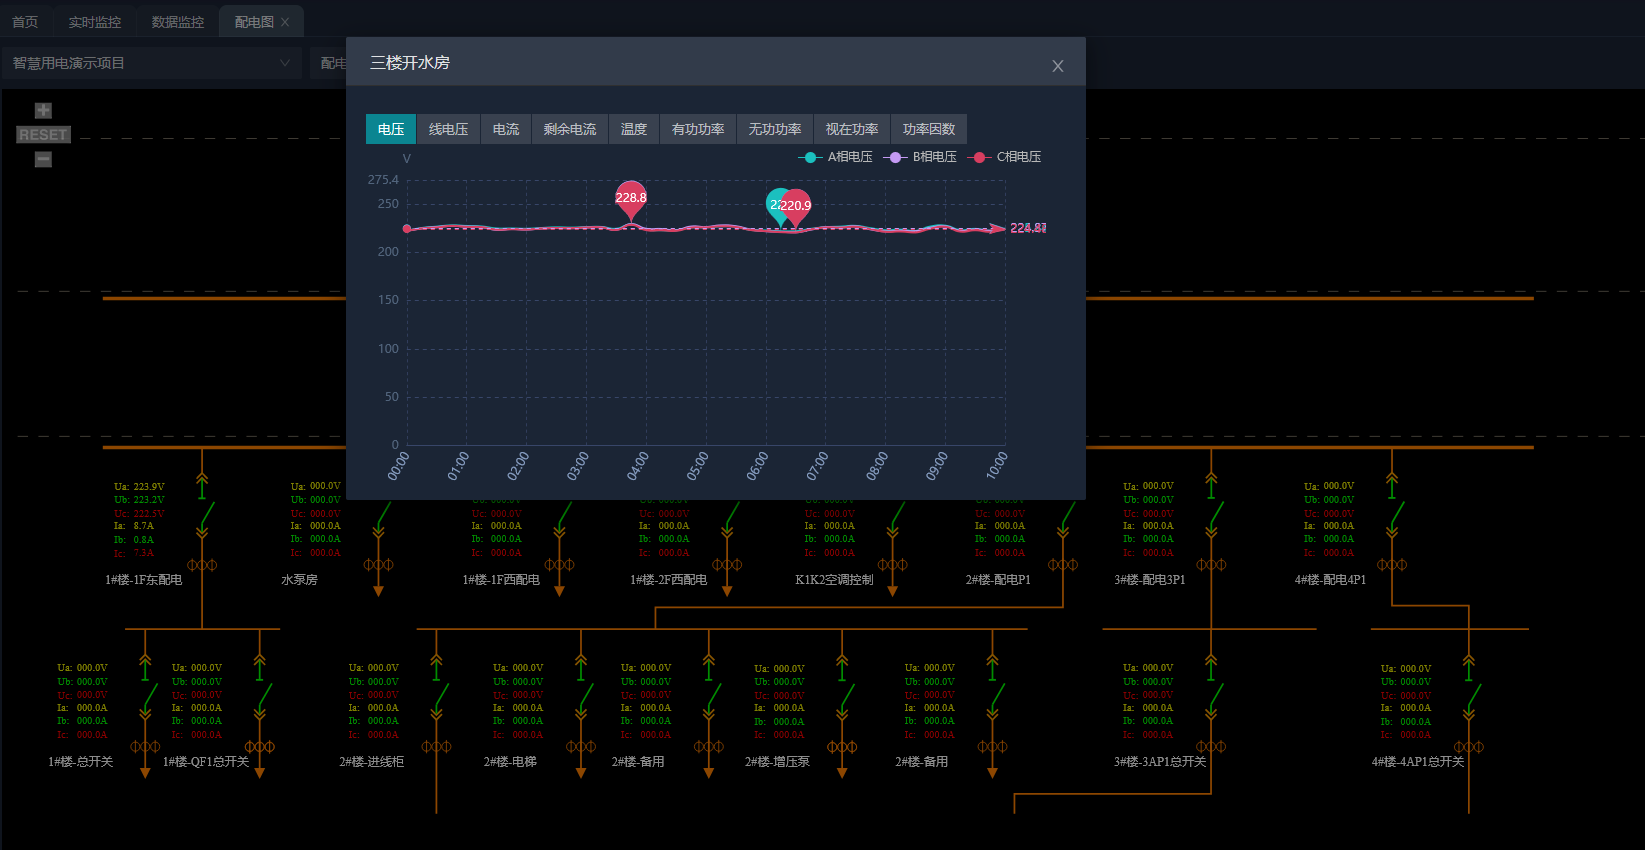Click the 2#楼-增压泵 label
This screenshot has width=1645, height=850.
[777, 762]
